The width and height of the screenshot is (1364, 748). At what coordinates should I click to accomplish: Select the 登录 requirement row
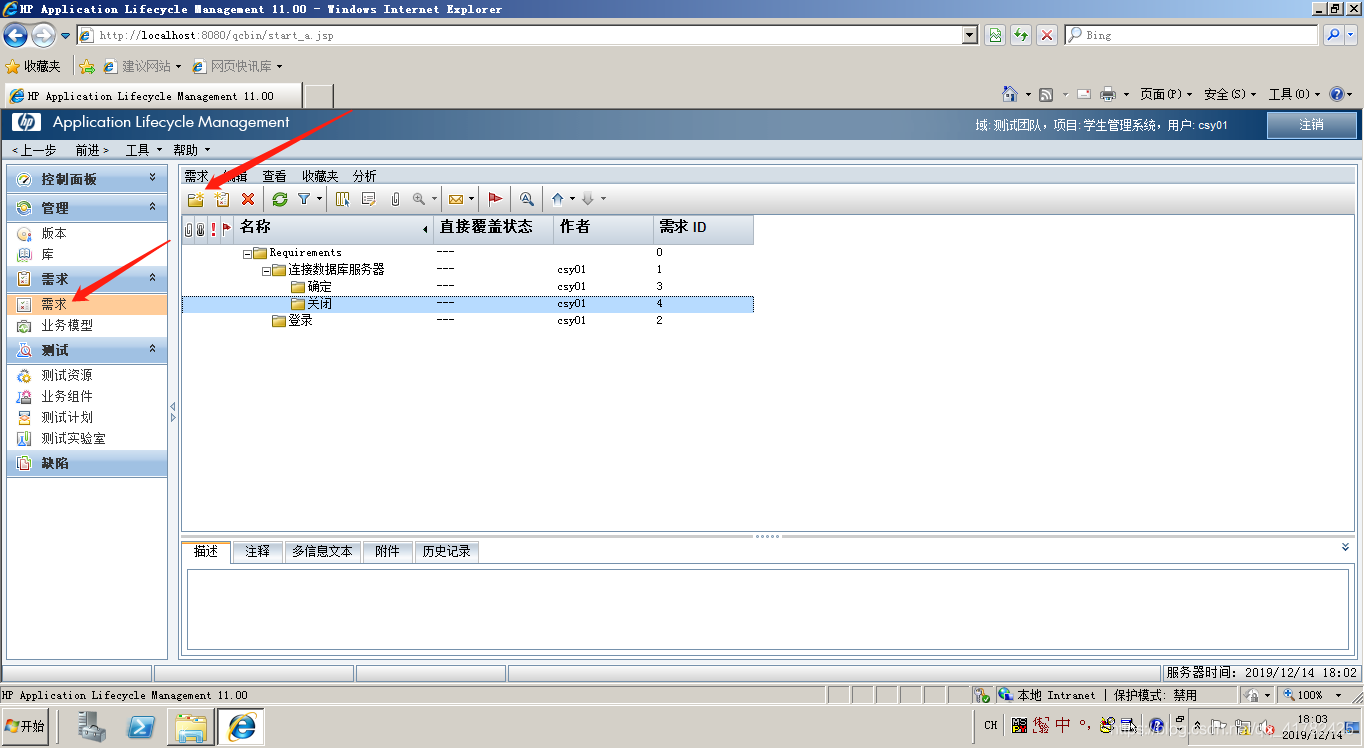coord(467,321)
